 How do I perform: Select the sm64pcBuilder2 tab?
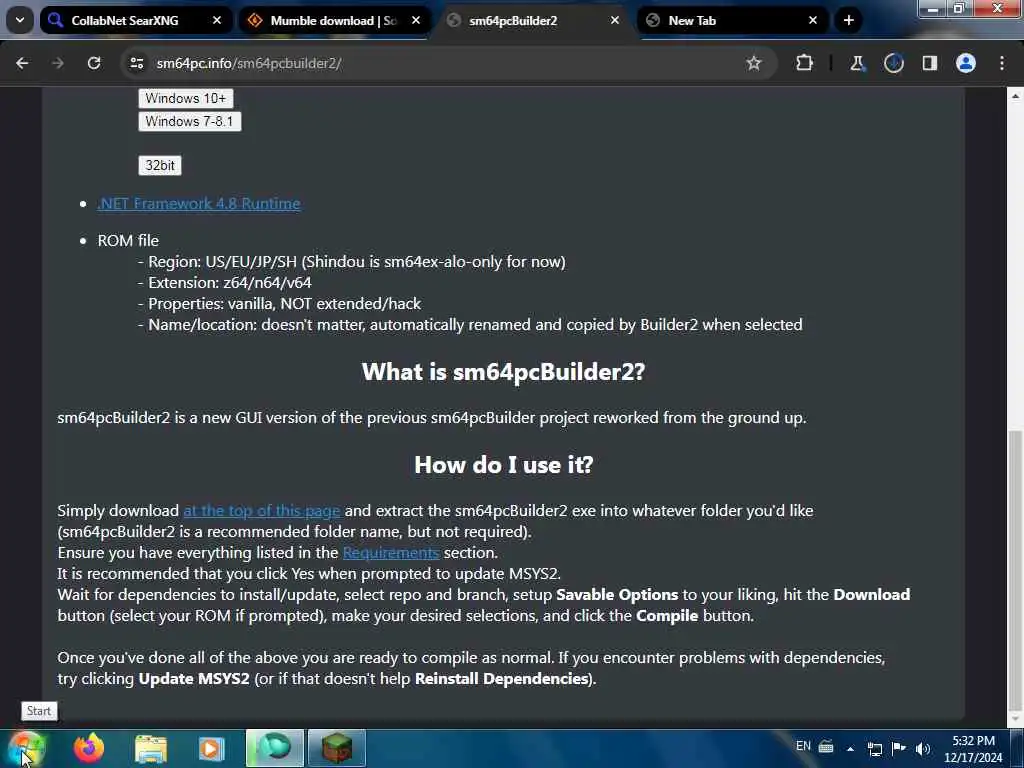pyautogui.click(x=533, y=20)
